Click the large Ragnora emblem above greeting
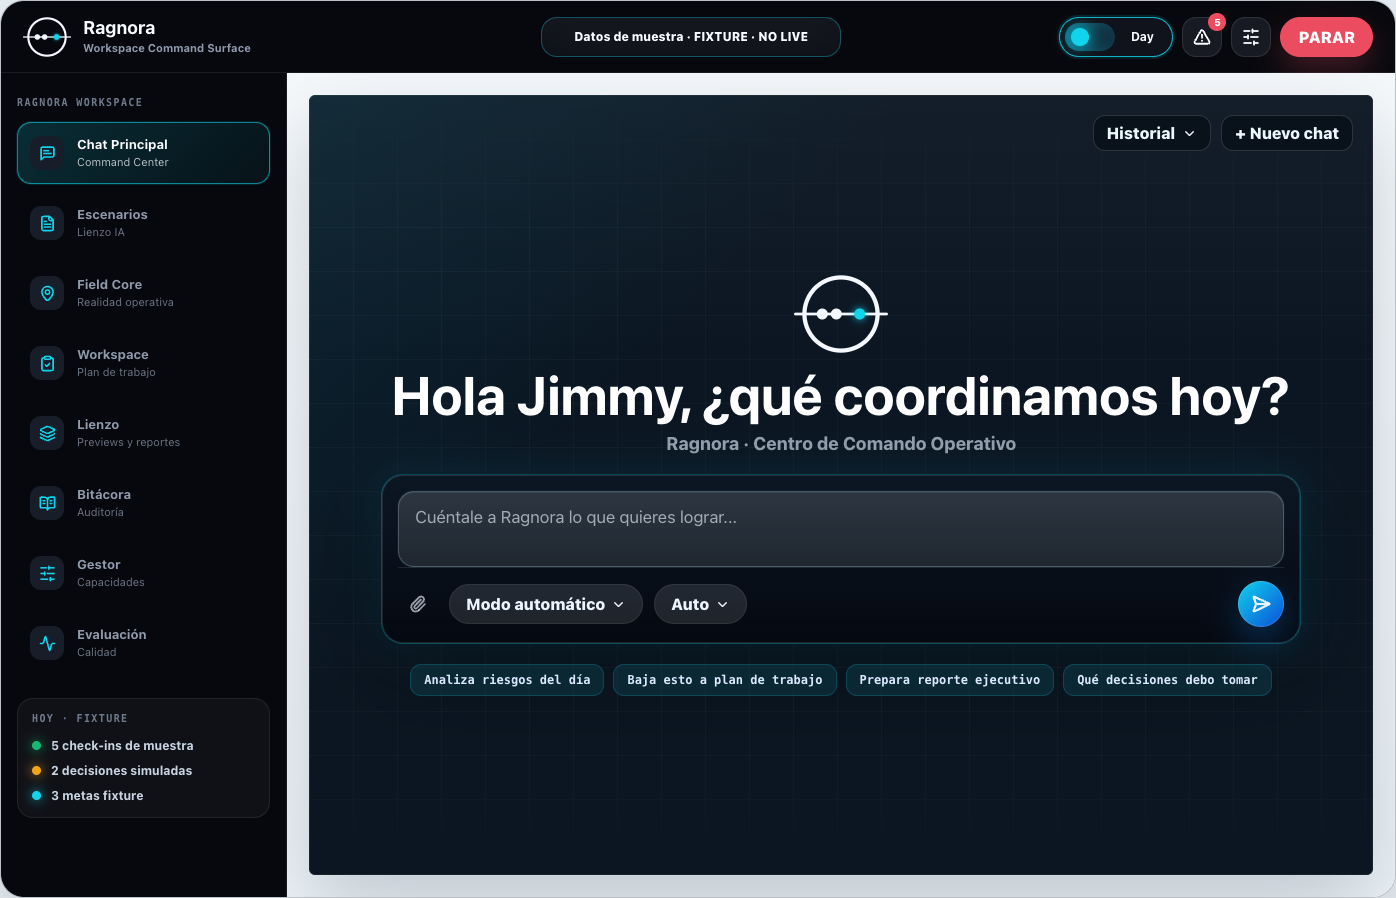 [x=841, y=314]
